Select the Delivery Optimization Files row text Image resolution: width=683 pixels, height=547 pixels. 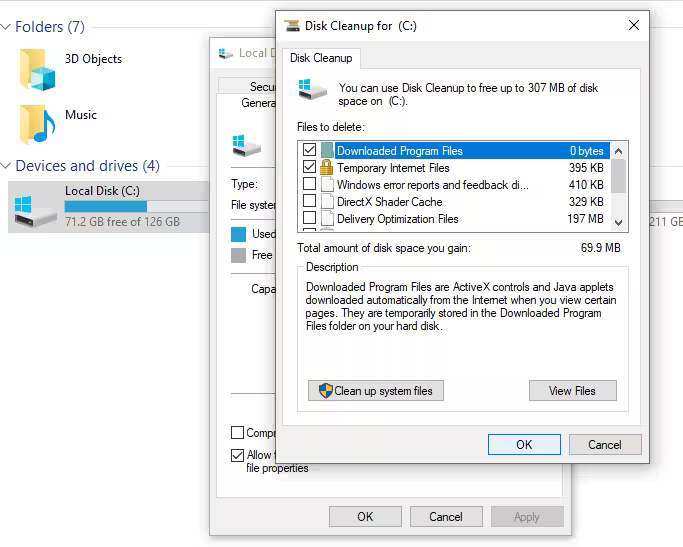click(x=398, y=219)
